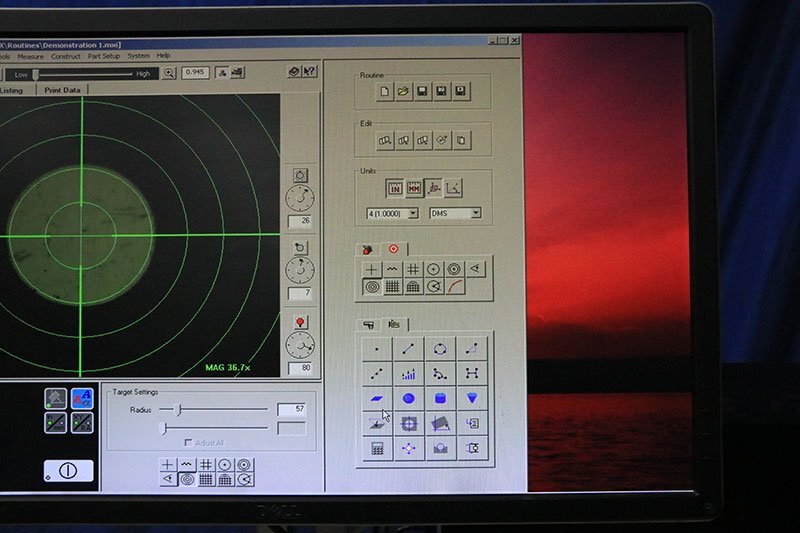The image size is (800, 533).
Task: Open the Help menu
Action: pos(163,55)
